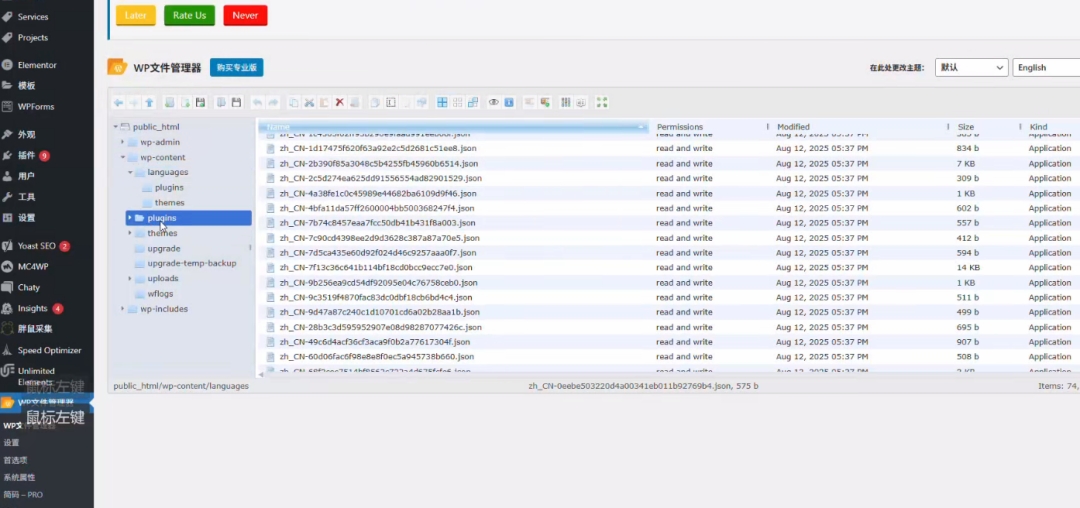Select file zh_CN-49c6d4acf36cf3aca9f0b2a77617304f.json
Image resolution: width=1080 pixels, height=508 pixels.
coord(375,342)
